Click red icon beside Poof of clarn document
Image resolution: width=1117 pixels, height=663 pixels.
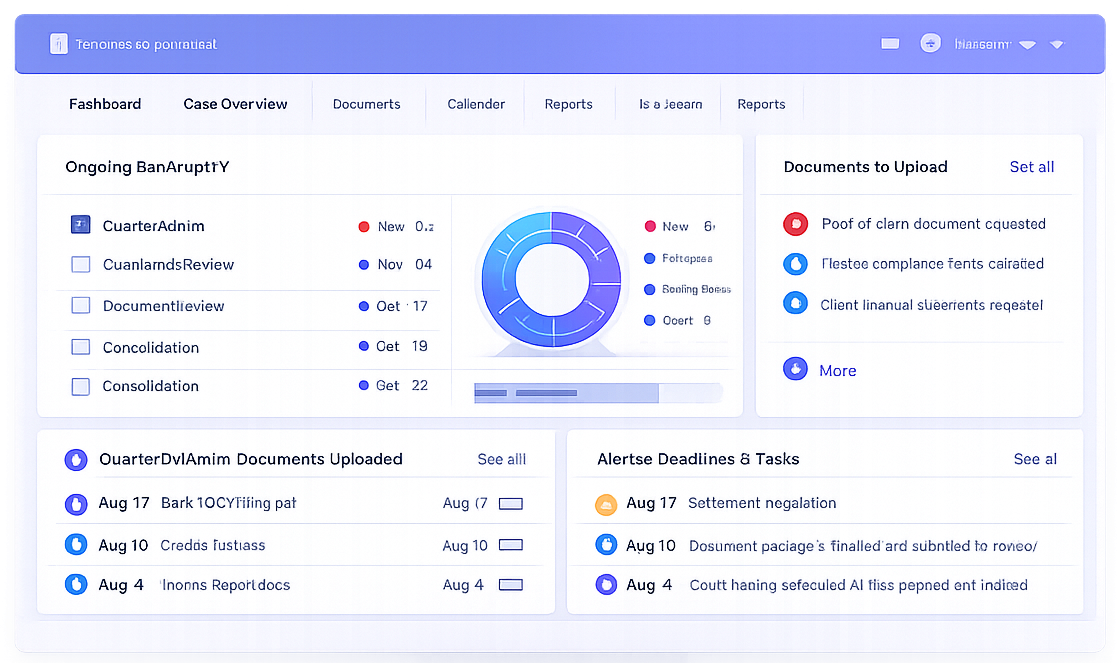point(795,224)
